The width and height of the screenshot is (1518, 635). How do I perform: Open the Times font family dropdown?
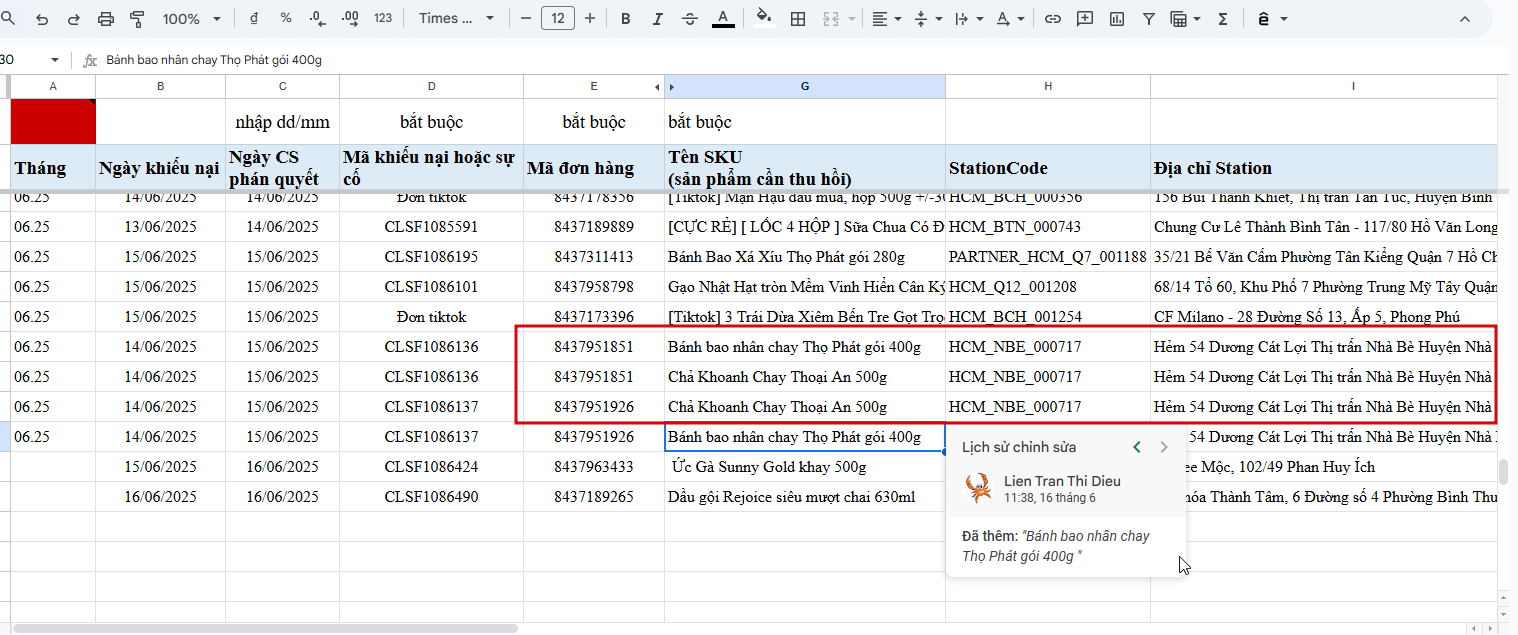click(x=457, y=19)
